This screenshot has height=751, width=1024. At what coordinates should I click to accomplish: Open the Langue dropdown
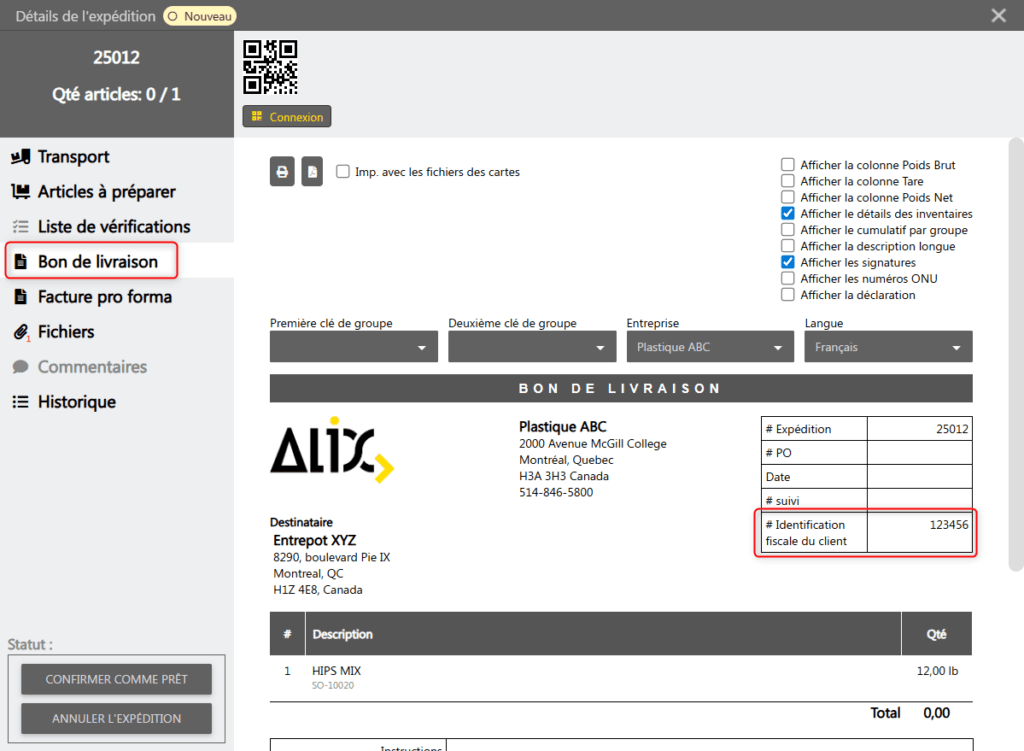[888, 347]
